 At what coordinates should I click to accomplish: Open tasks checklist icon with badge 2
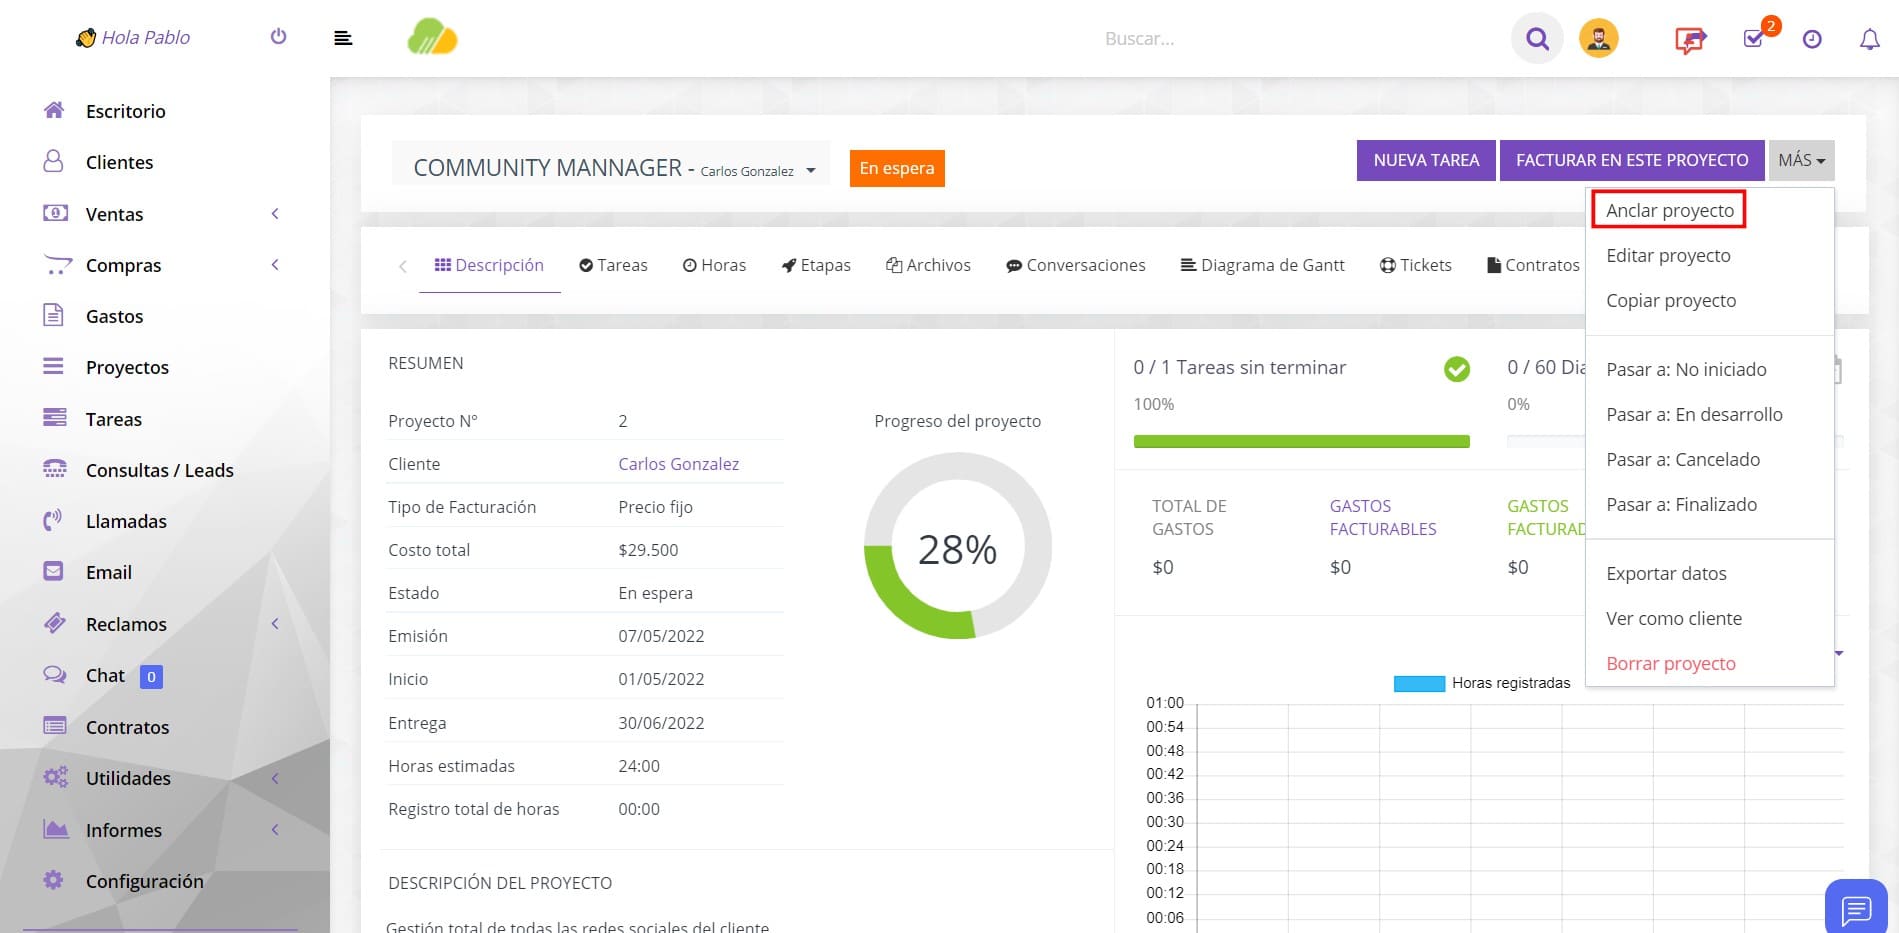[x=1753, y=38]
